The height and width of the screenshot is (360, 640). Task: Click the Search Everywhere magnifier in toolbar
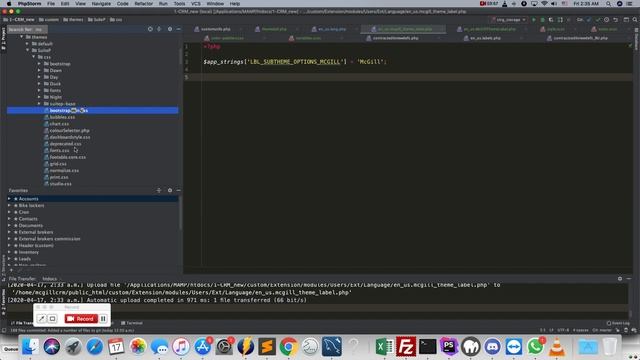635,20
